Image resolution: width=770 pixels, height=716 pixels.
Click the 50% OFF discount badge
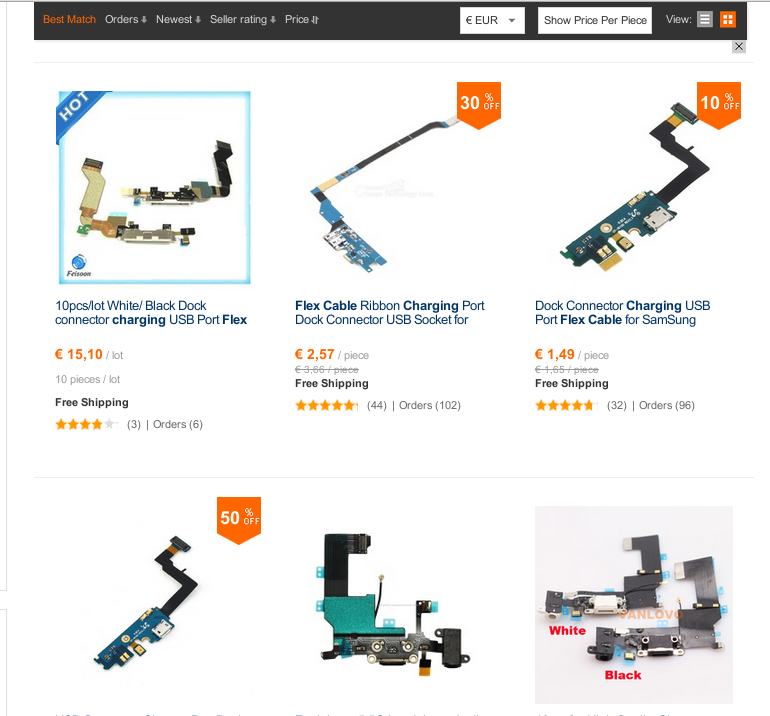[x=239, y=520]
